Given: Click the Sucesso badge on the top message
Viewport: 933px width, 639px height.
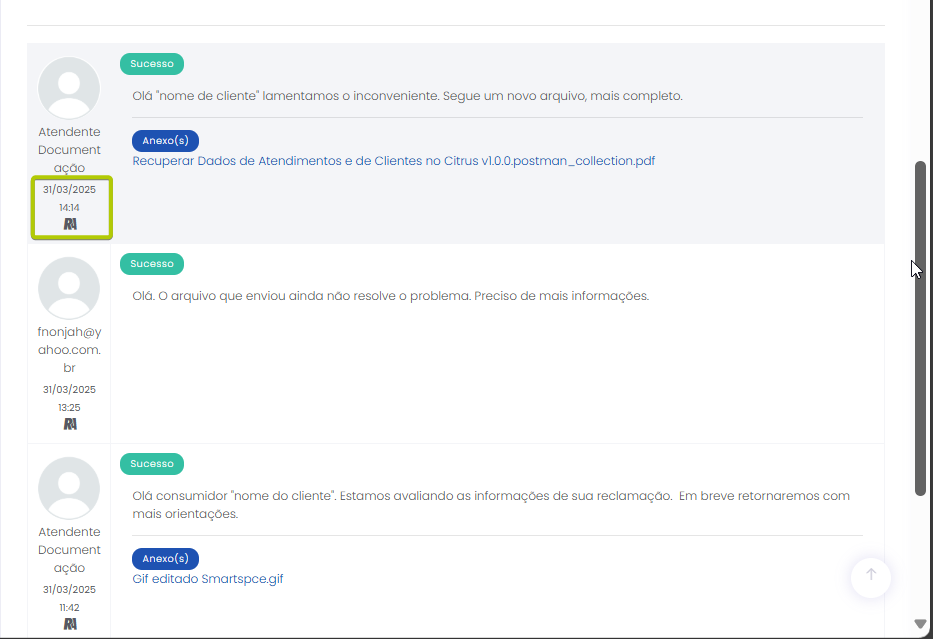Looking at the screenshot, I should point(152,64).
